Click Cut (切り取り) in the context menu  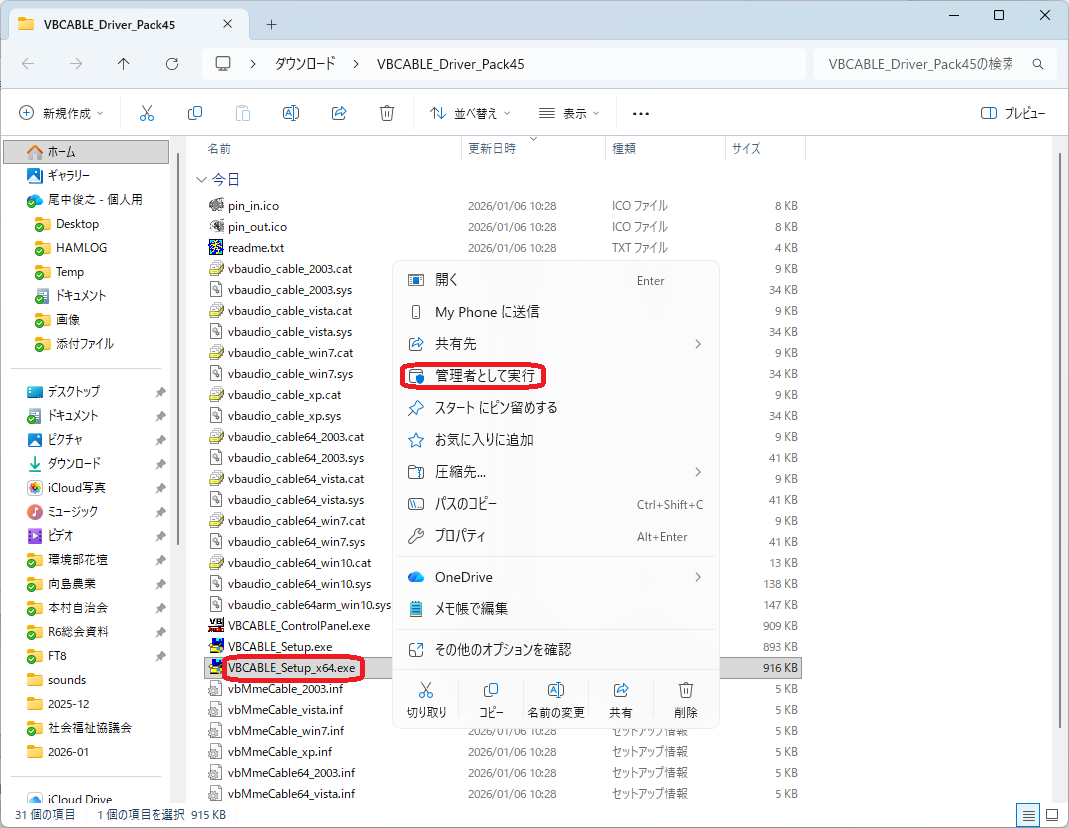426,700
